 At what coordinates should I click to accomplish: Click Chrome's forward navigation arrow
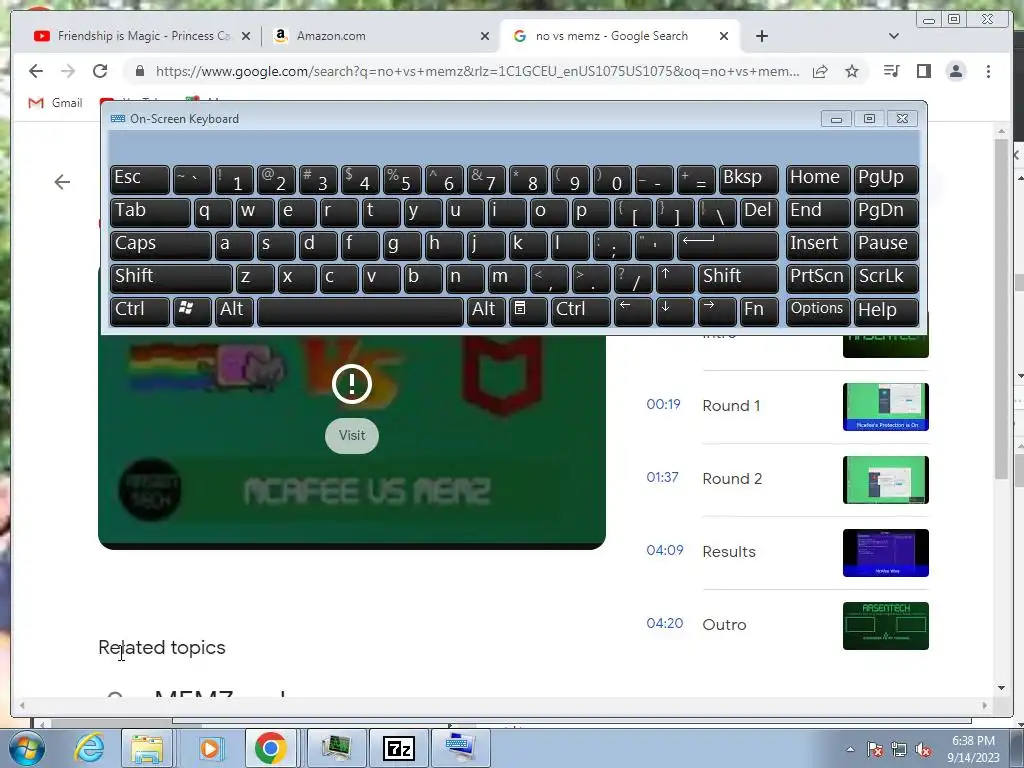point(68,71)
